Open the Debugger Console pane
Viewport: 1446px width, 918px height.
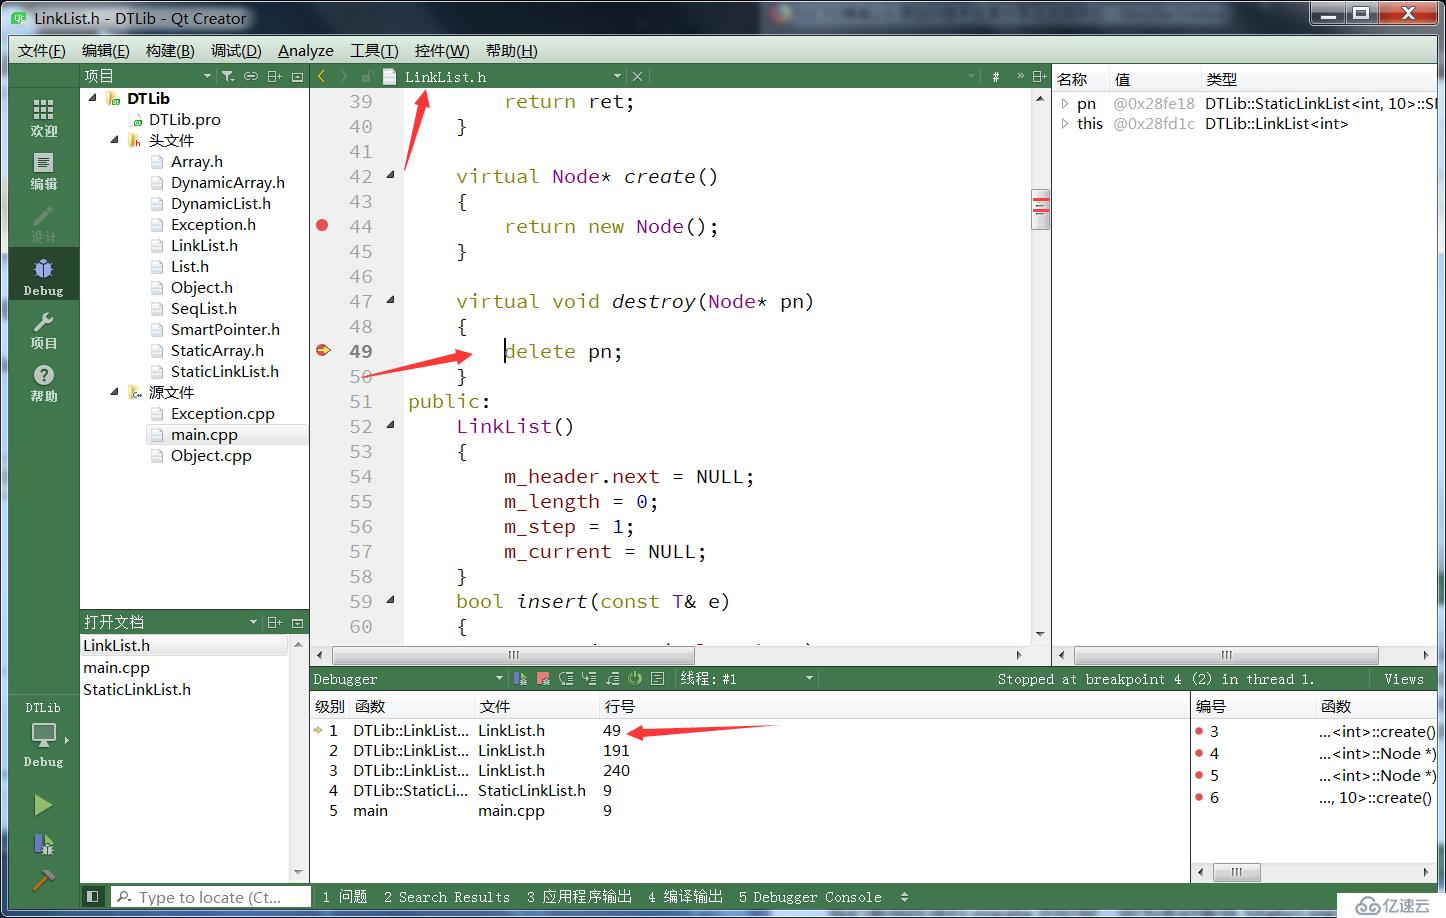tap(810, 897)
